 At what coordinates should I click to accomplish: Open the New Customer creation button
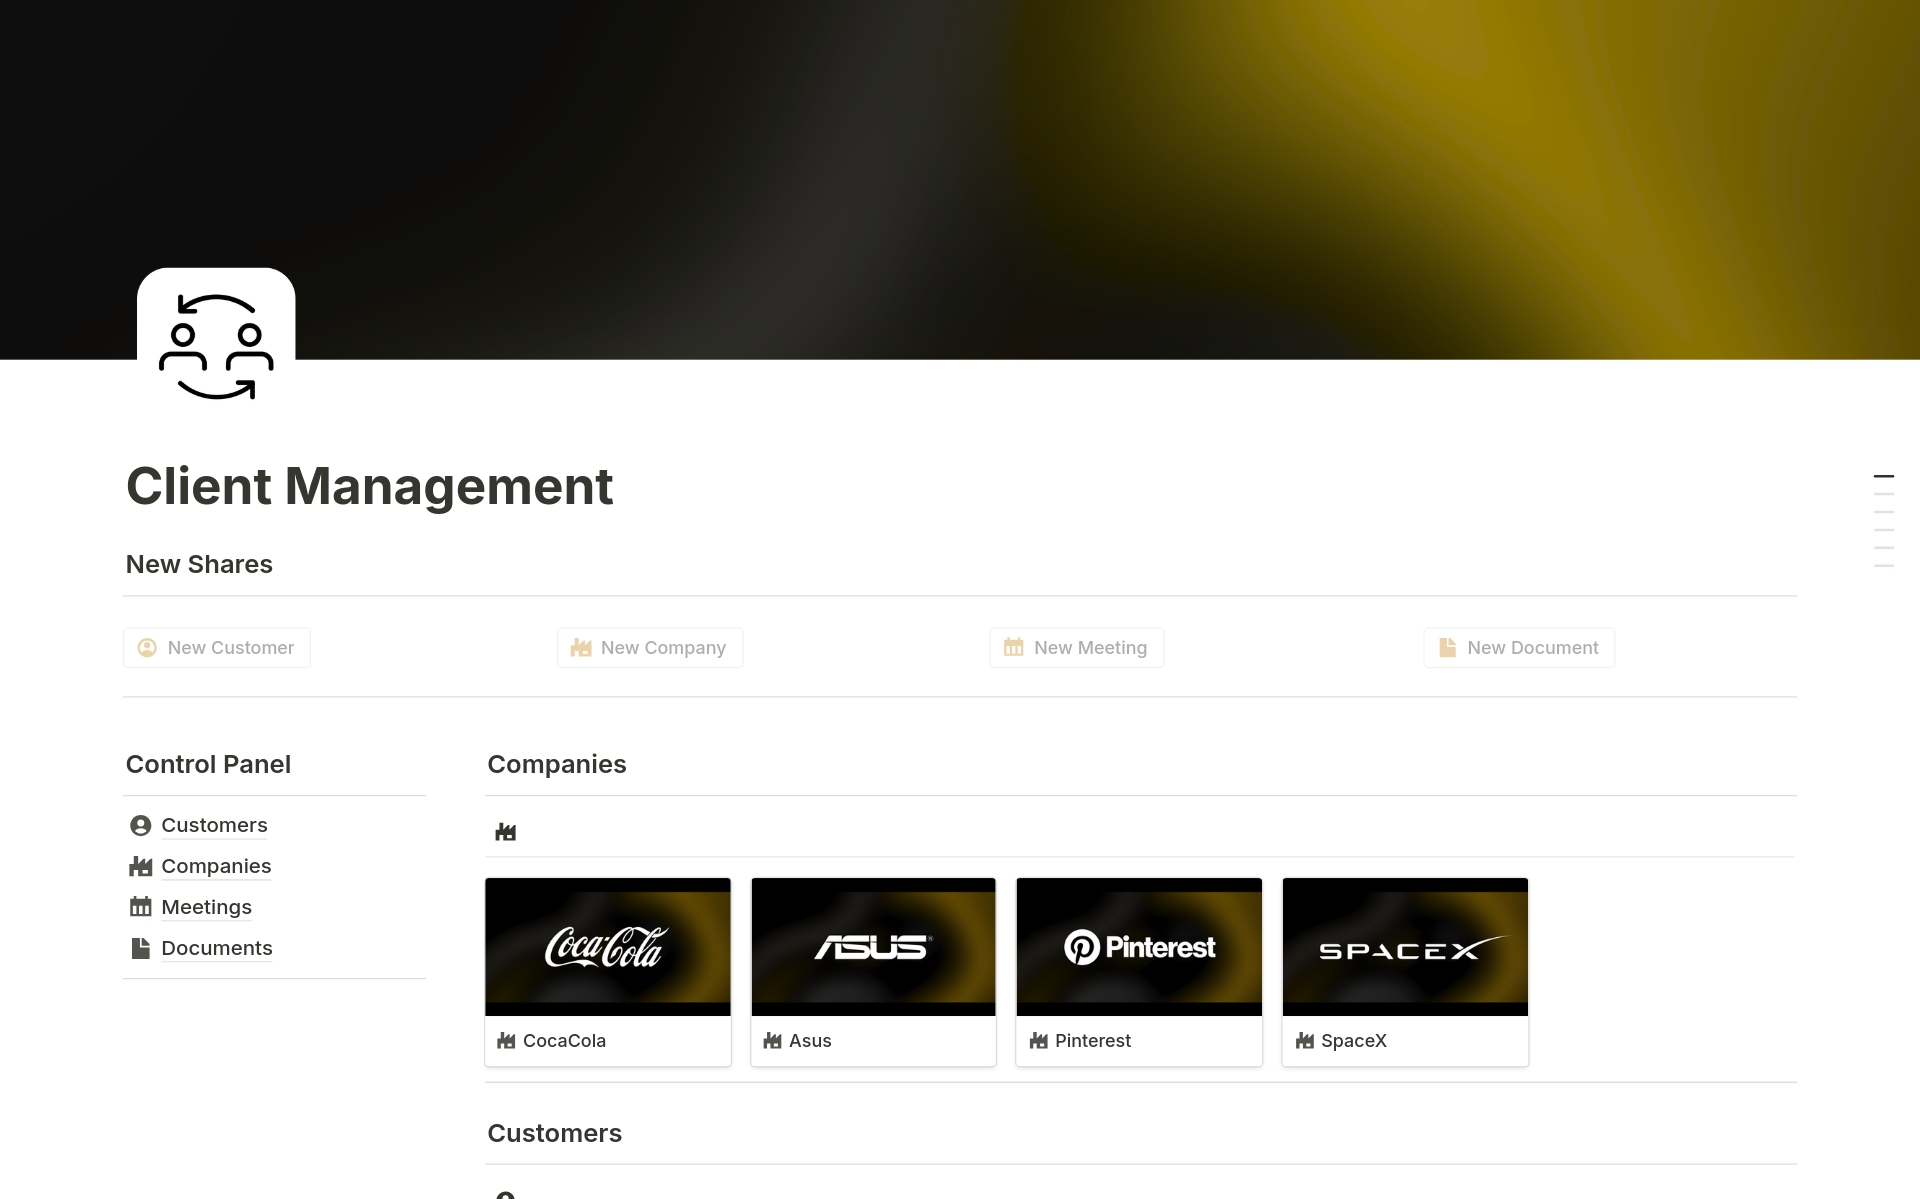coord(216,647)
